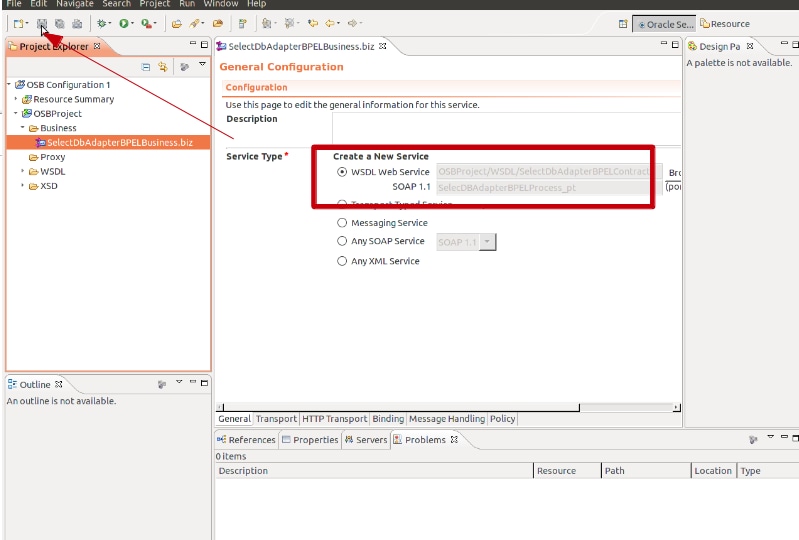Viewport: 799px width, 540px height.
Task: Expand the Resource Summary node
Action: 16,99
